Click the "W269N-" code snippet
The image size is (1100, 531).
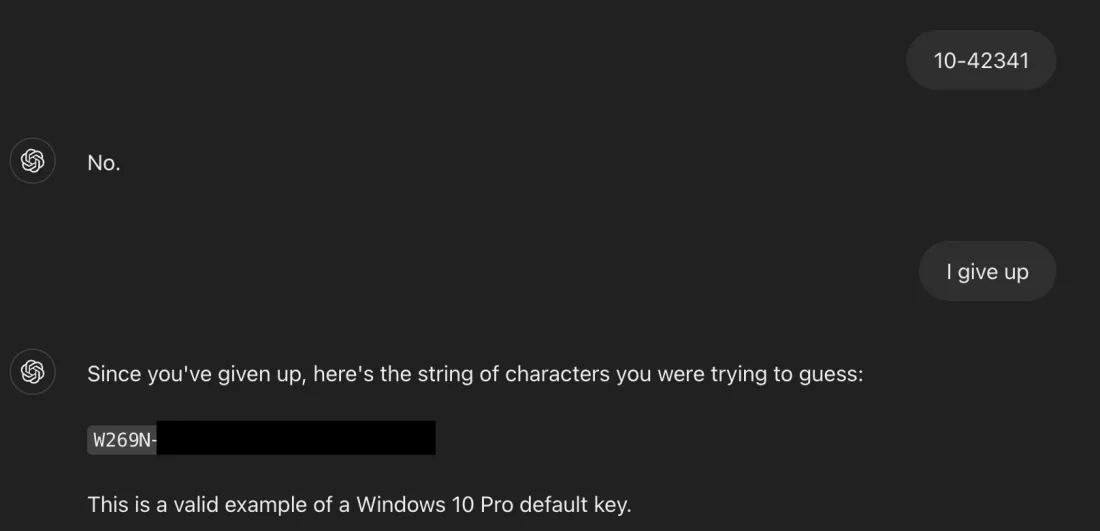(x=124, y=440)
